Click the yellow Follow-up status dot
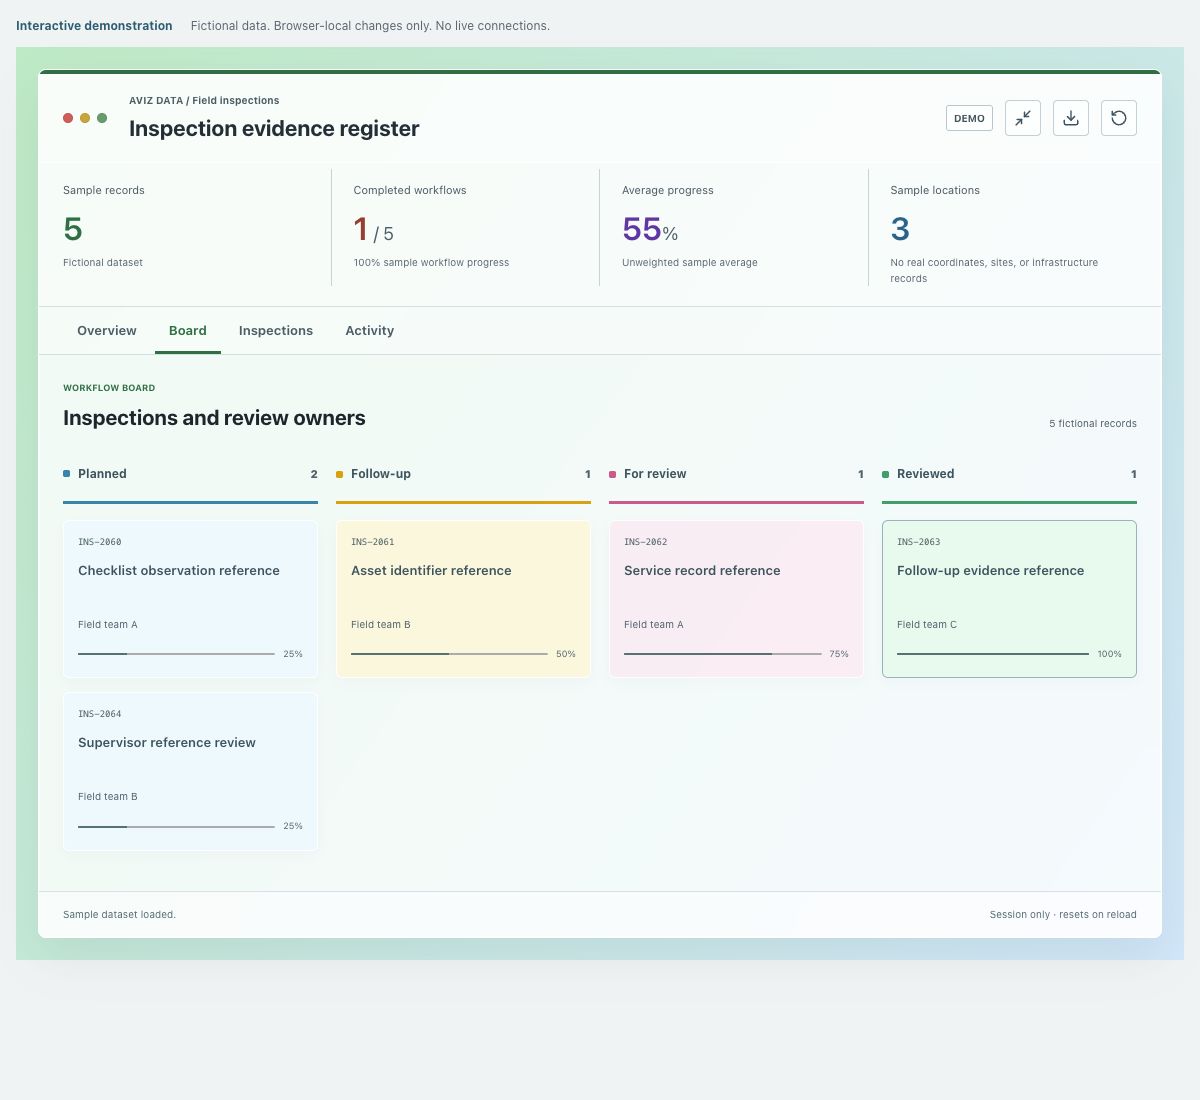Viewport: 1200px width, 1100px height. click(x=340, y=474)
